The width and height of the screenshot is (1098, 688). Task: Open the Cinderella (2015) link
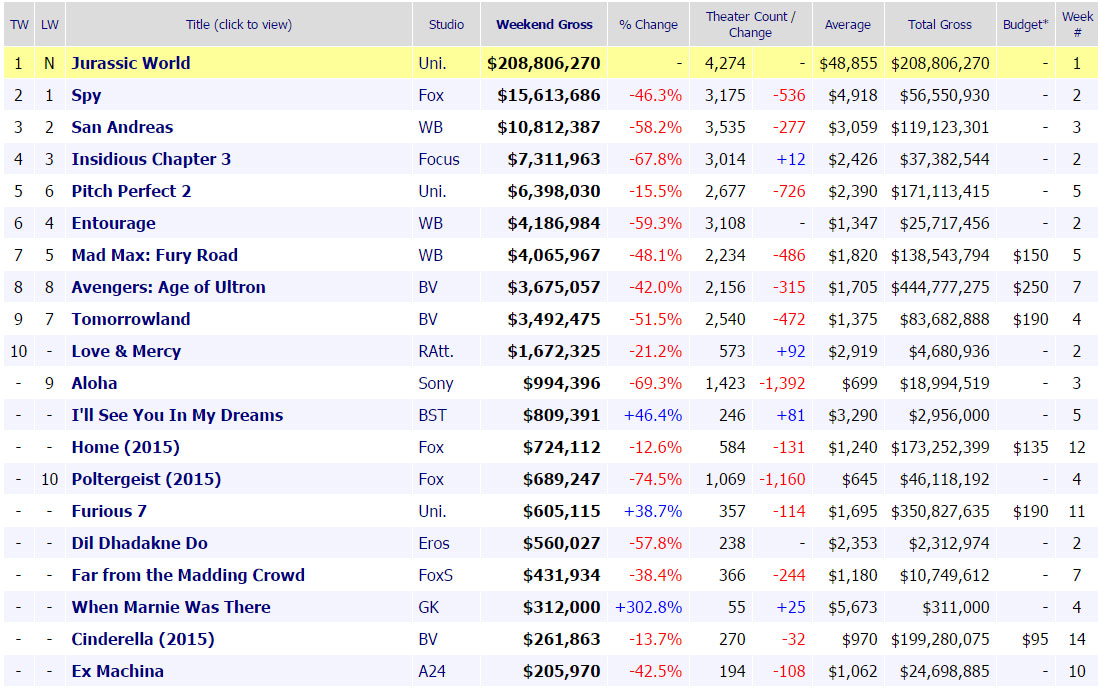[143, 639]
